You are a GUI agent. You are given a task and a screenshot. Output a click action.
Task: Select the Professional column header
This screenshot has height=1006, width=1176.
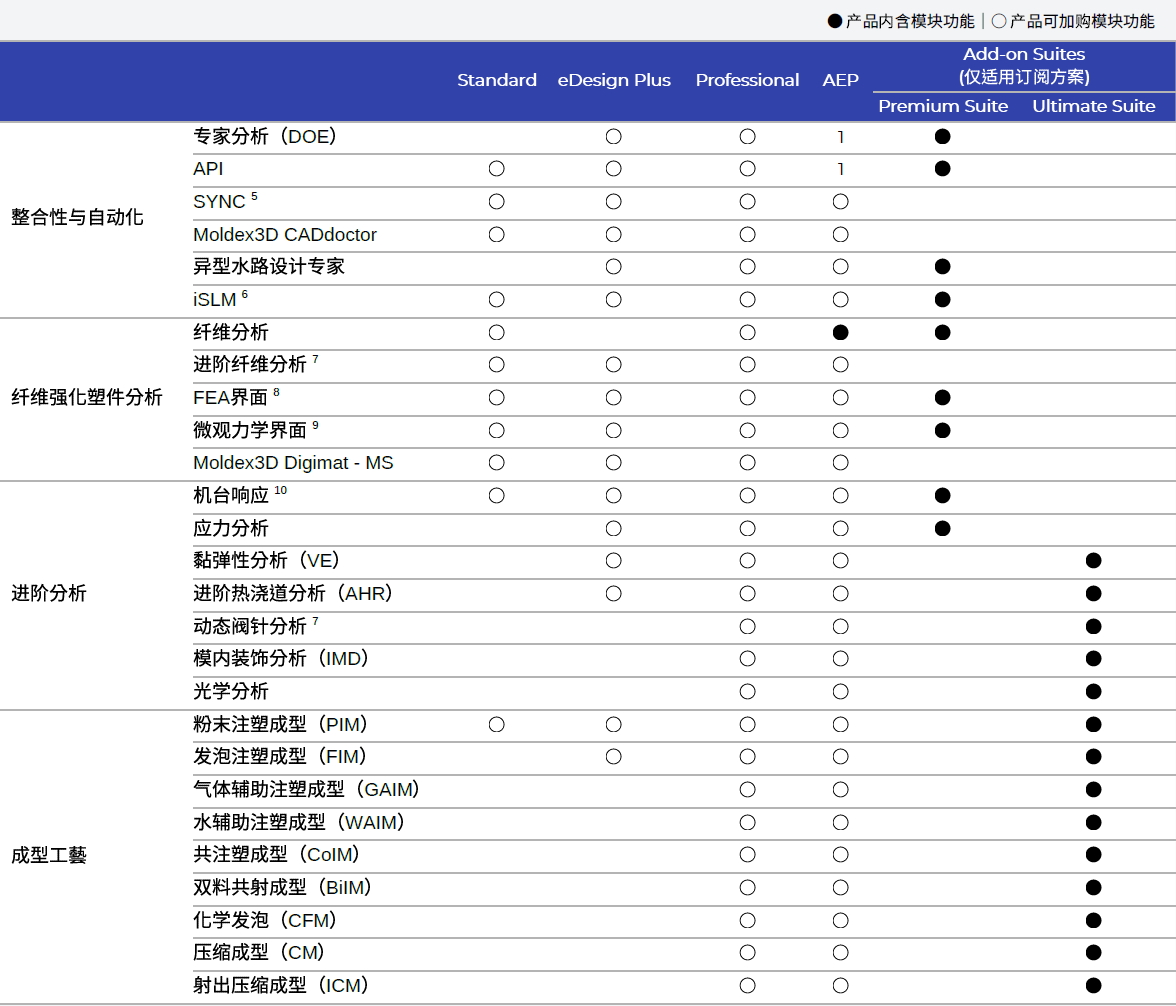tap(747, 80)
